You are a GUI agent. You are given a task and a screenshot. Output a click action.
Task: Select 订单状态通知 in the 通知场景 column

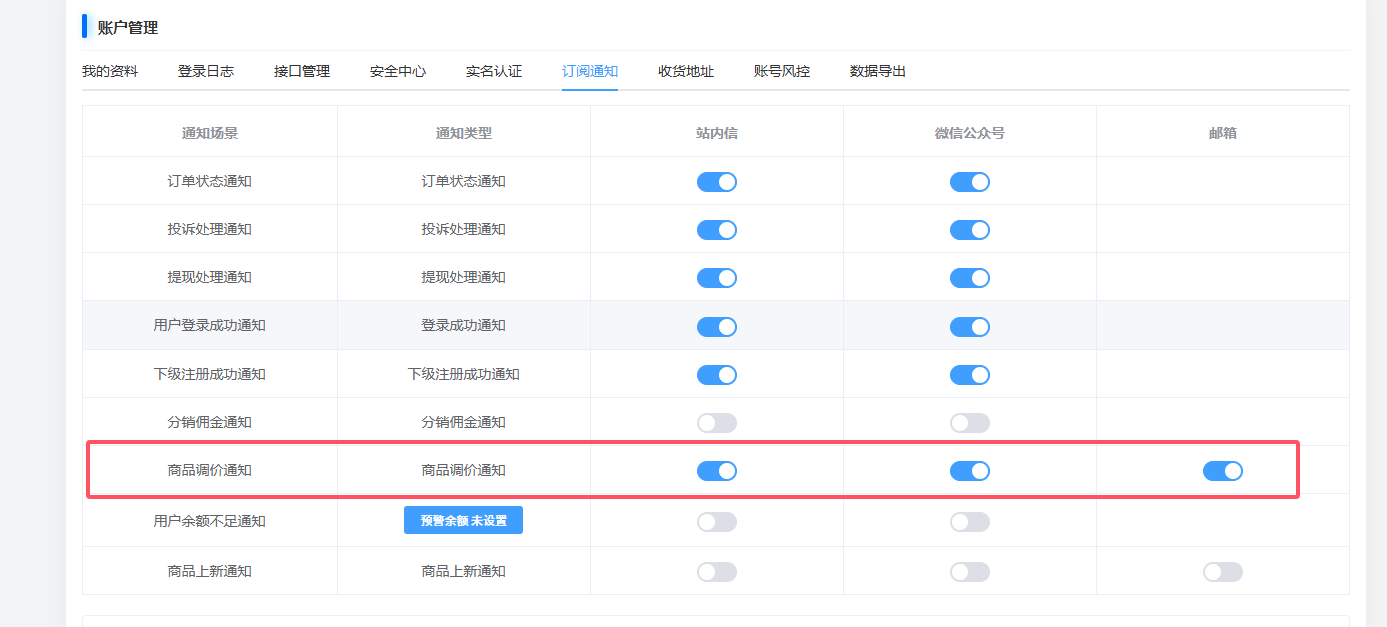click(210, 181)
